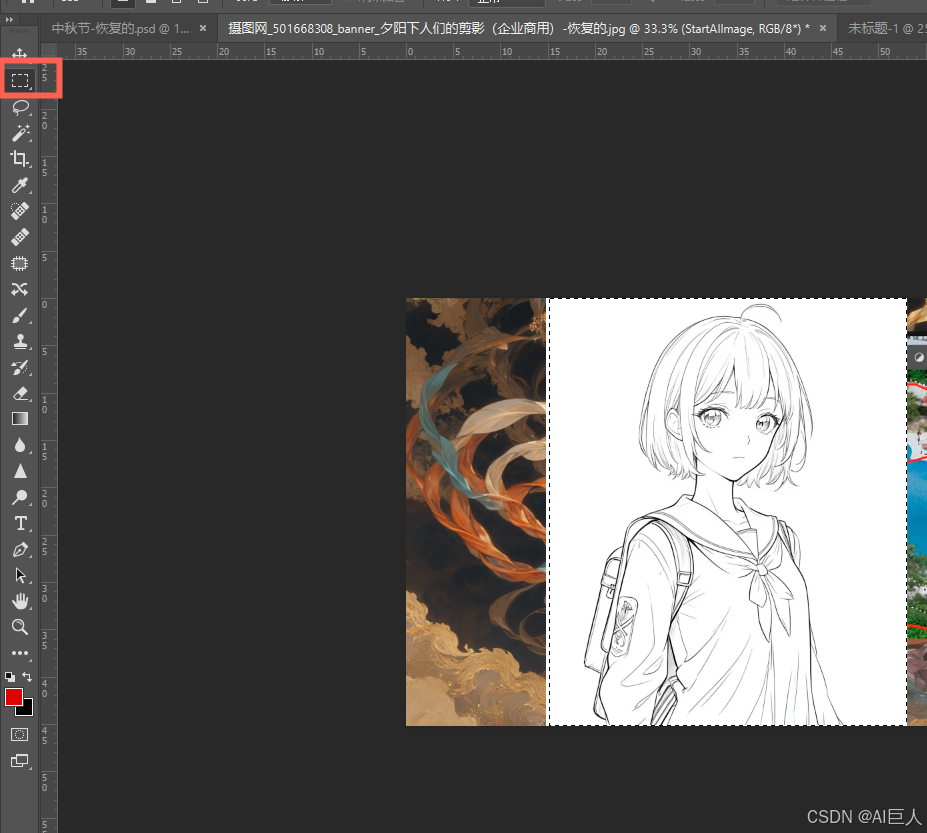927x833 pixels.
Task: Reset to default foreground and background colors
Action: (10, 677)
